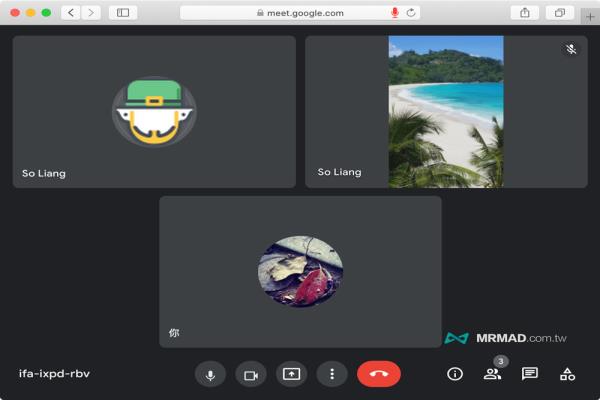This screenshot has height=400, width=600.
Task: Click the ifa-ixpd-rbv meeting code
Action: [x=54, y=374]
